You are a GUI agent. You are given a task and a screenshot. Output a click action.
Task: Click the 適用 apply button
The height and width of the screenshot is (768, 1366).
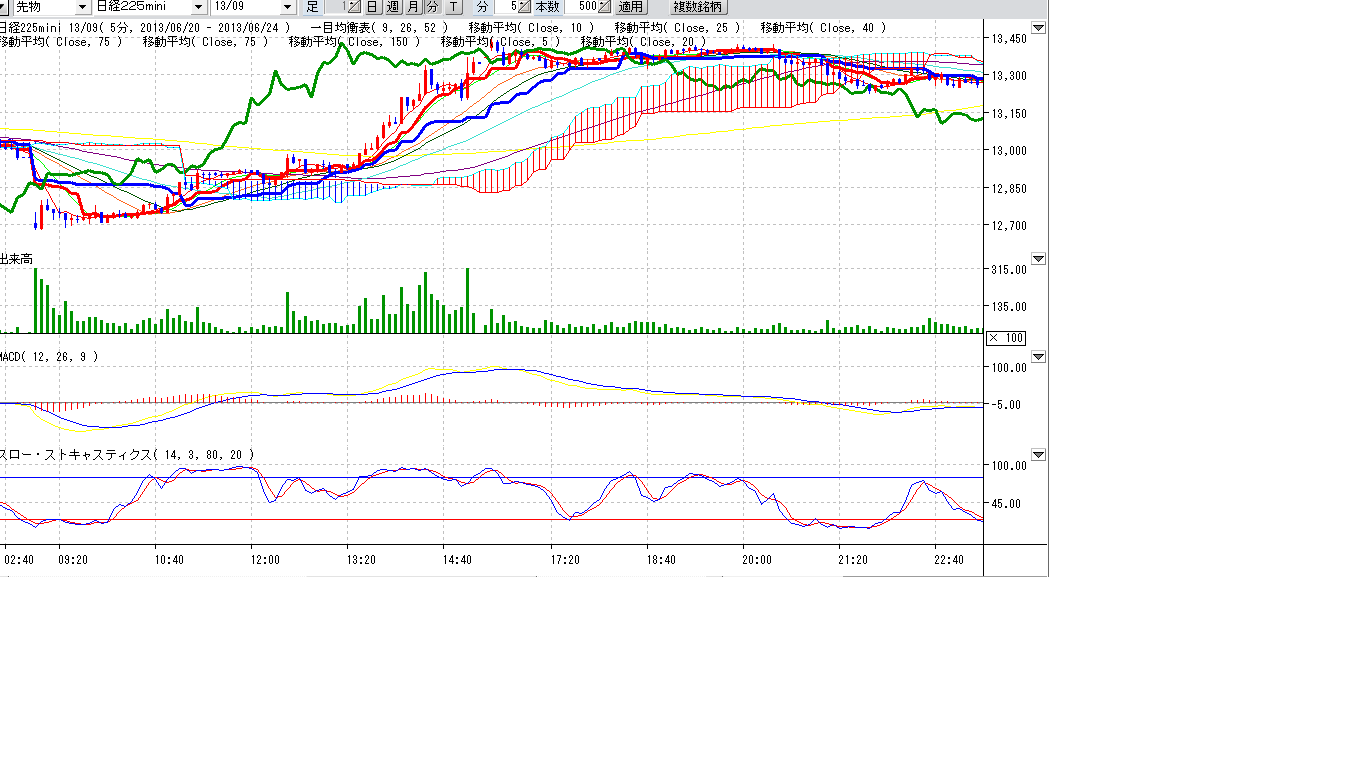630,7
